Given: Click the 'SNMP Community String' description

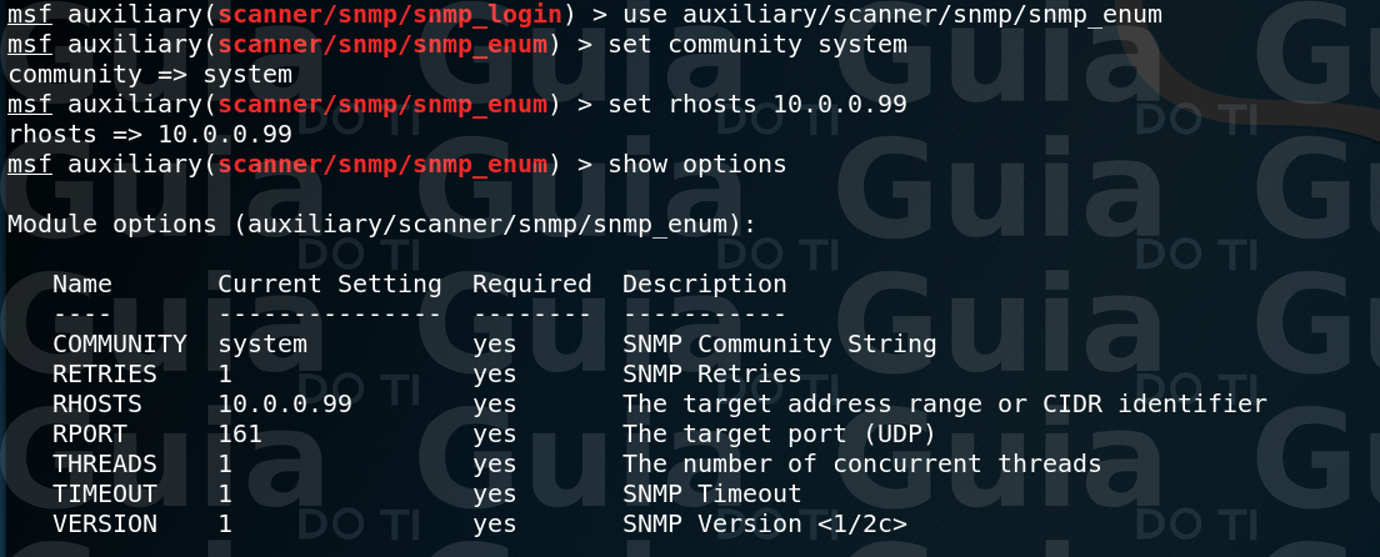Looking at the screenshot, I should 779,345.
